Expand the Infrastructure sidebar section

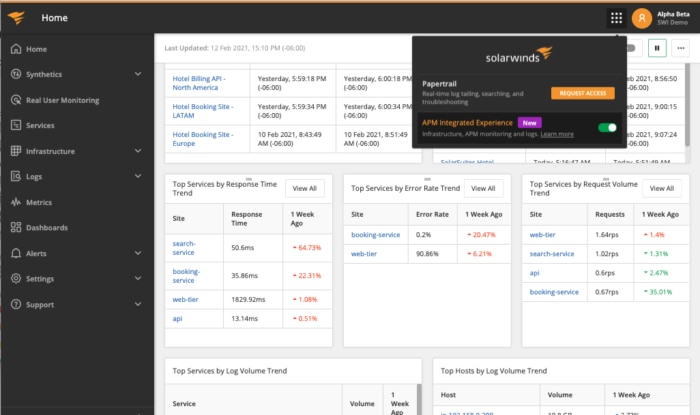coord(137,151)
